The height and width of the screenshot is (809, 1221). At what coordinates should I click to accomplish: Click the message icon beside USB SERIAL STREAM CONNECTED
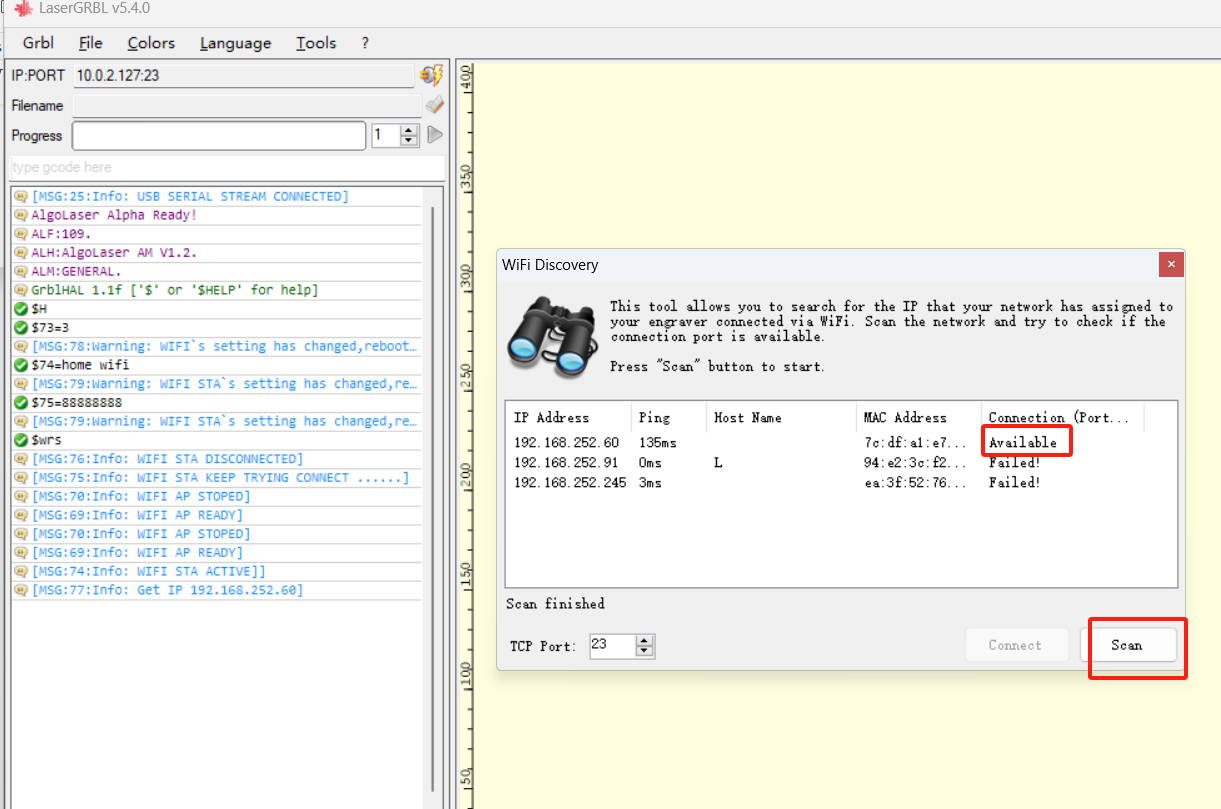(21, 197)
